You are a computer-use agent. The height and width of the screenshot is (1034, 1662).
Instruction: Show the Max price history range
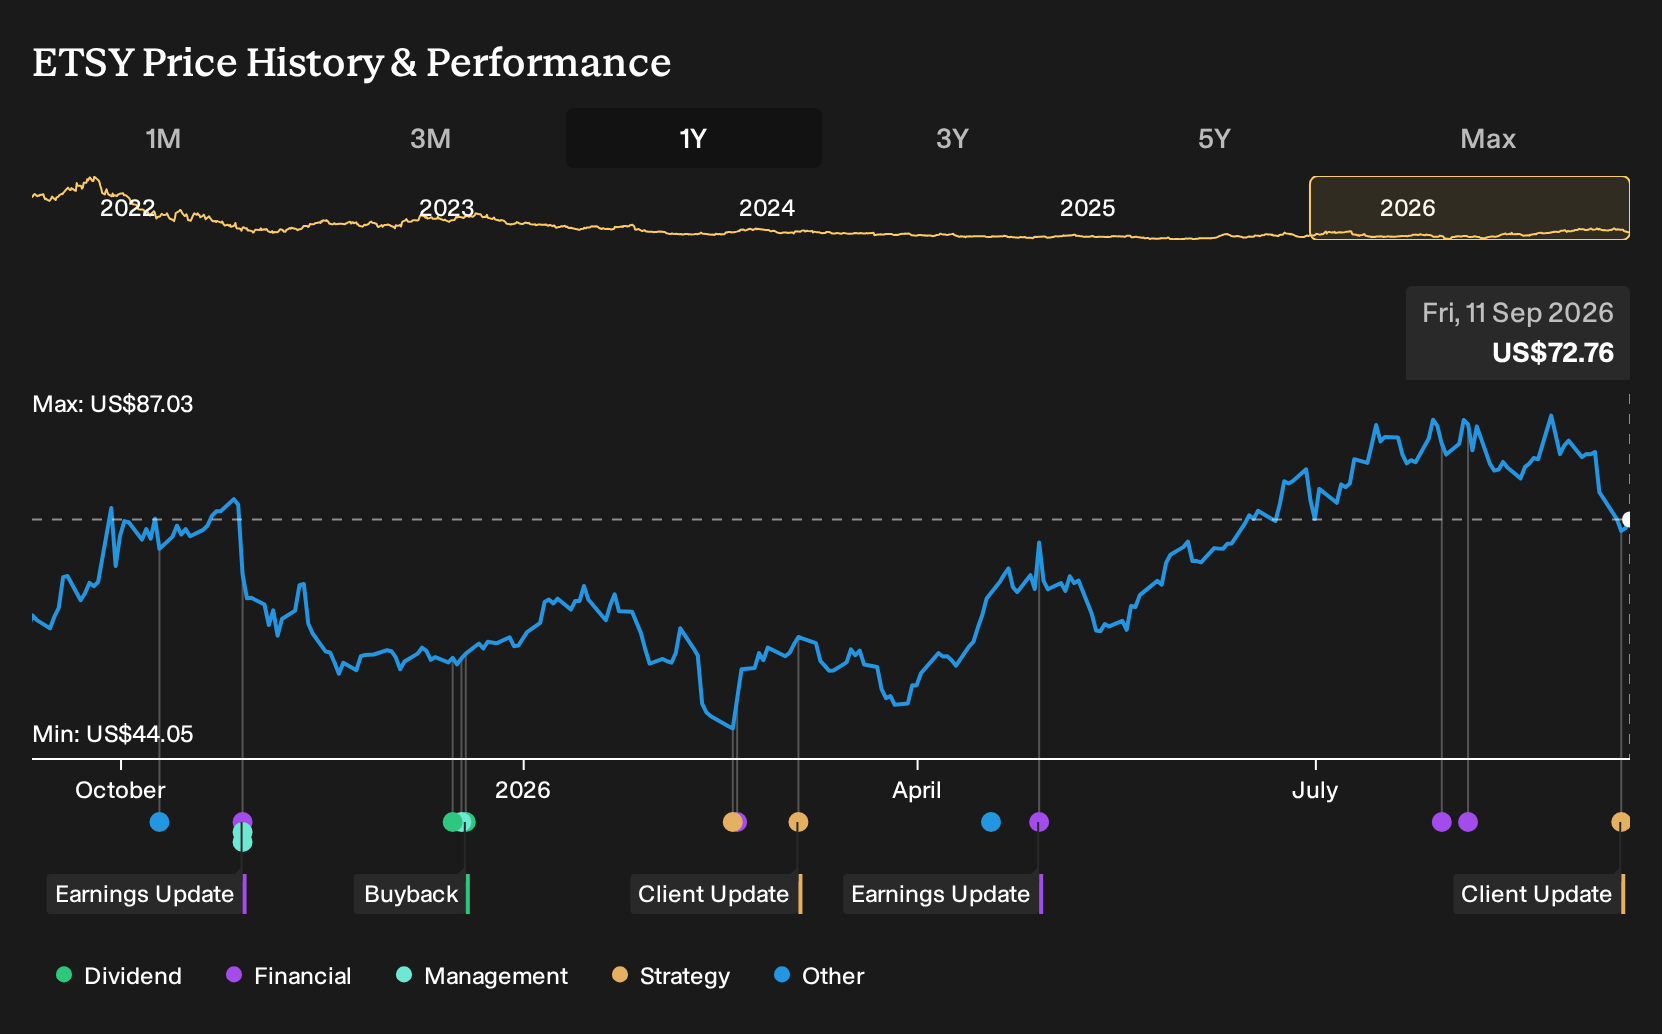pyautogui.click(x=1488, y=138)
